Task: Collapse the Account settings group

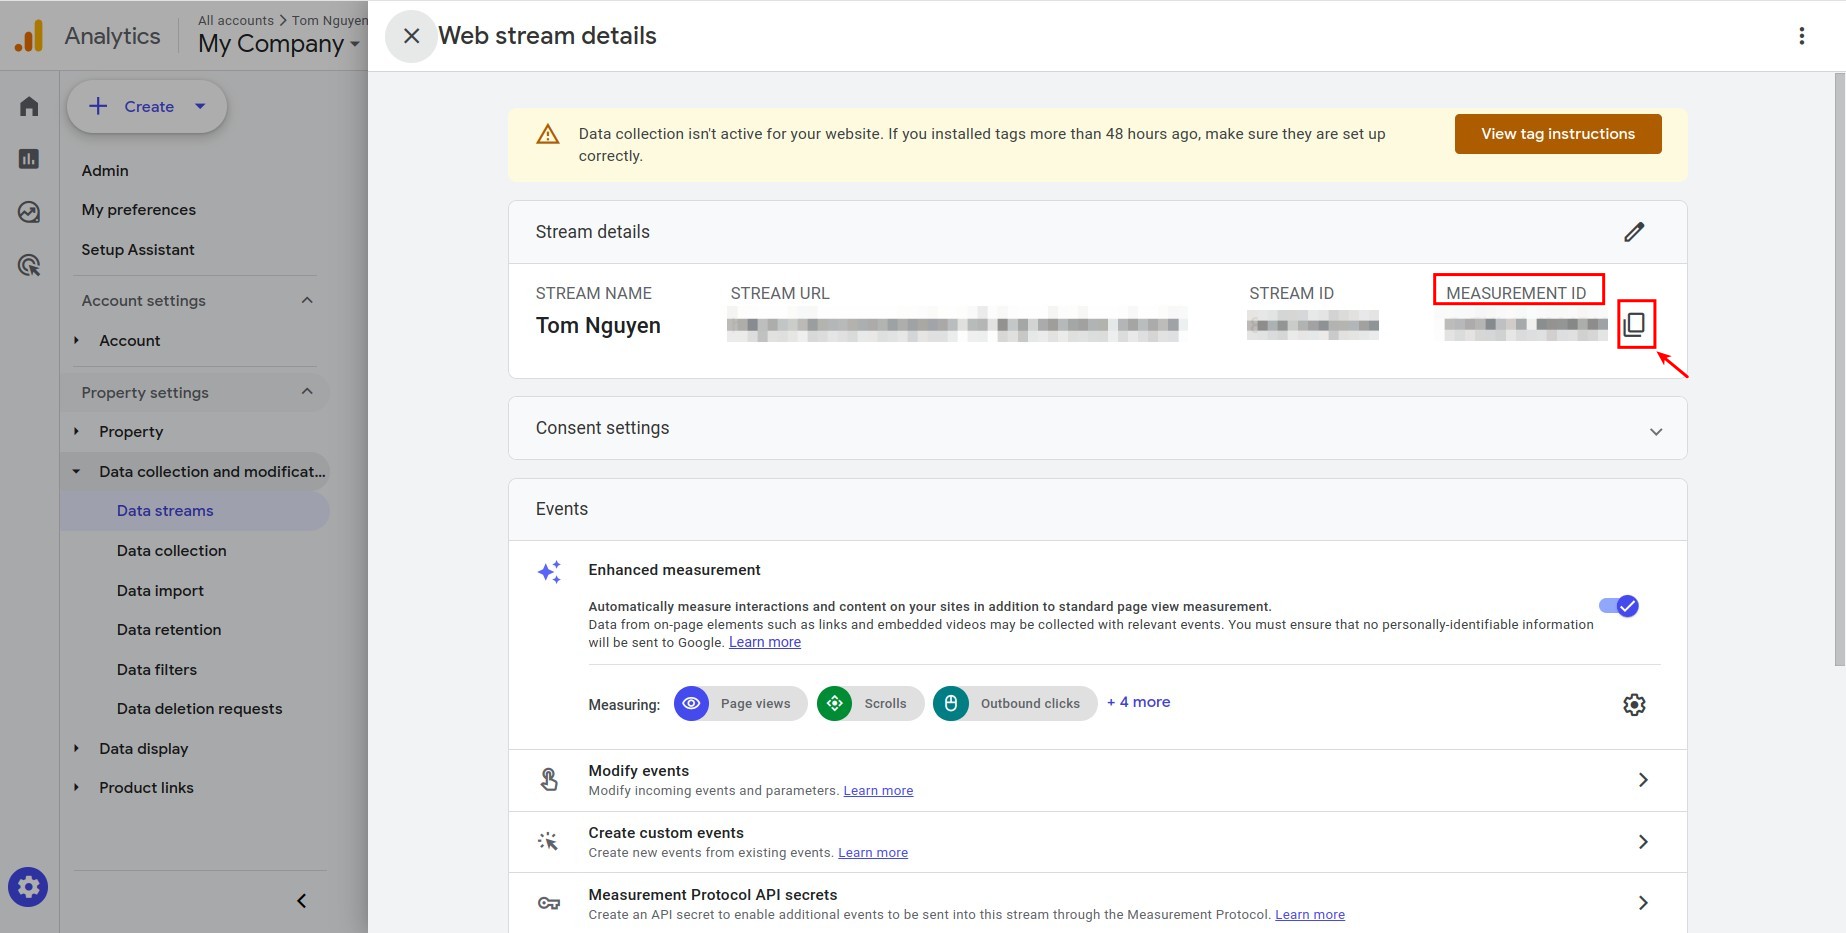Action: [307, 301]
